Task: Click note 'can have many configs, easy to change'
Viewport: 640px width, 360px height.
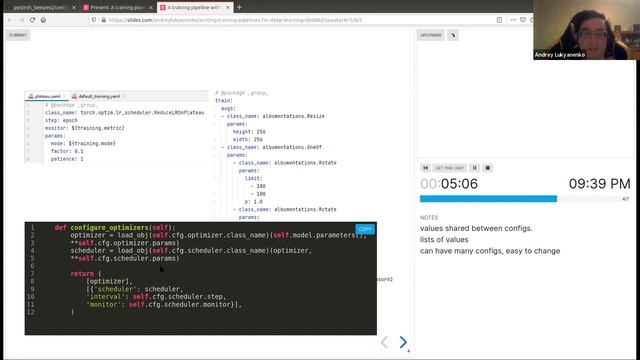Action: [490, 251]
